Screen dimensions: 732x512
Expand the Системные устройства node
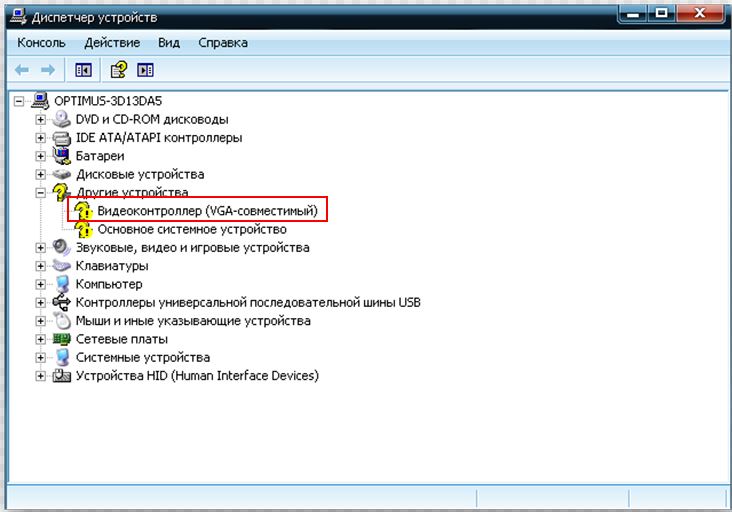pos(41,358)
